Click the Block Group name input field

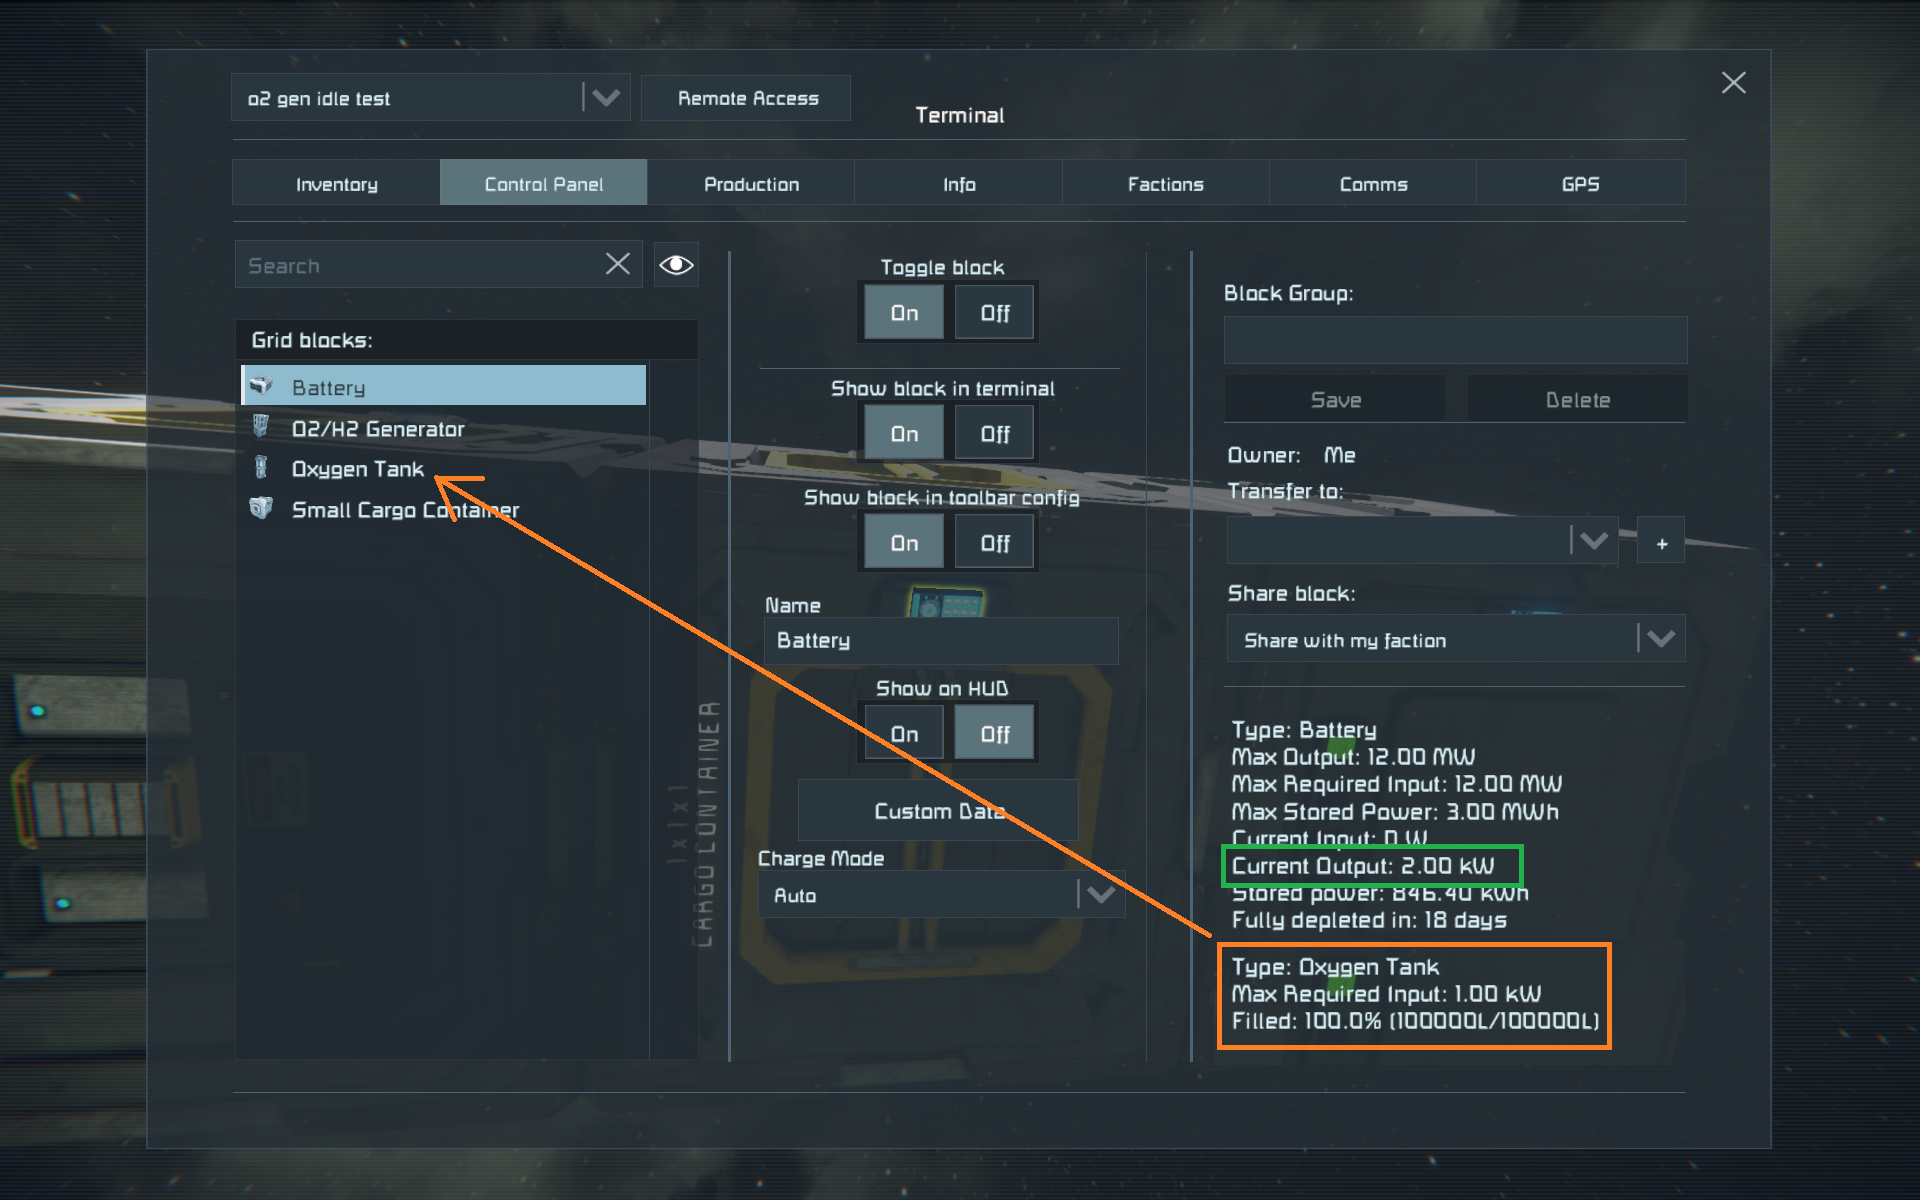[x=1455, y=341]
